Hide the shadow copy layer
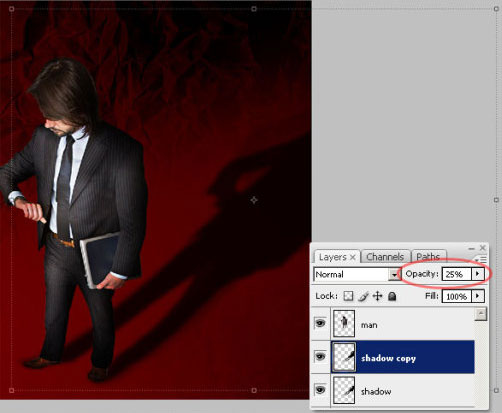 320,357
